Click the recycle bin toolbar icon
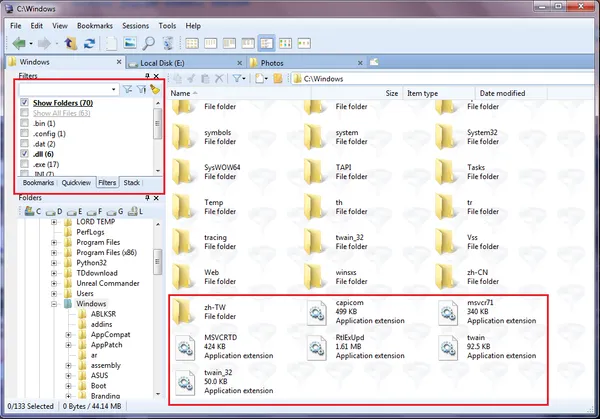Screen dimensions: 600x419 168,43
